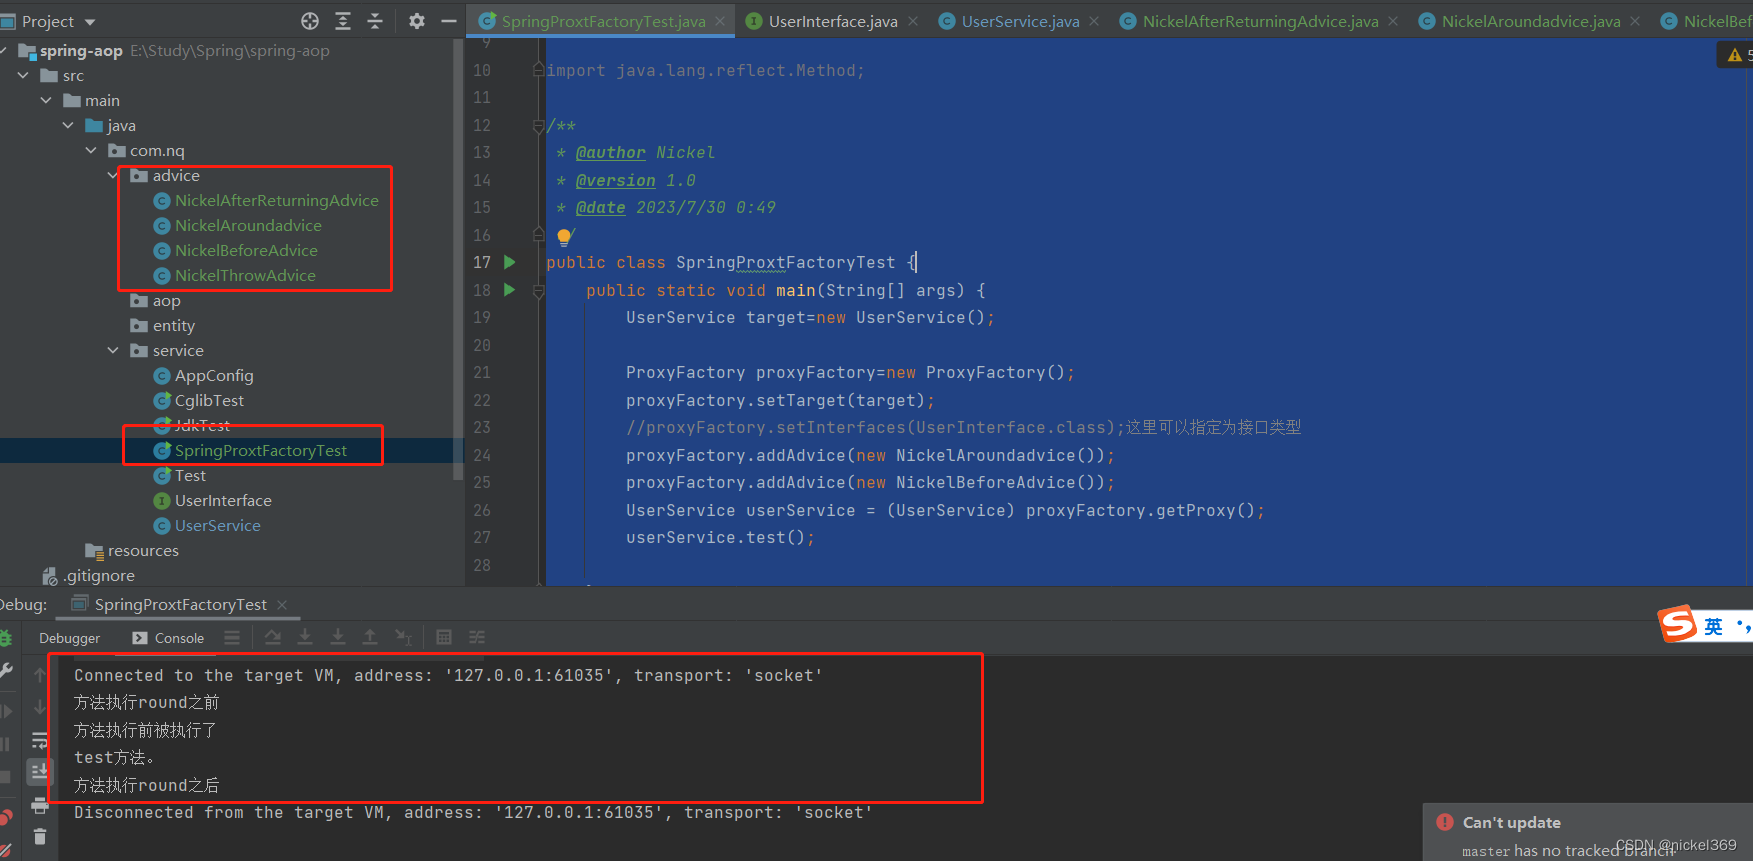This screenshot has width=1753, height=861.
Task: Select the Console tab
Action: [x=168, y=638]
